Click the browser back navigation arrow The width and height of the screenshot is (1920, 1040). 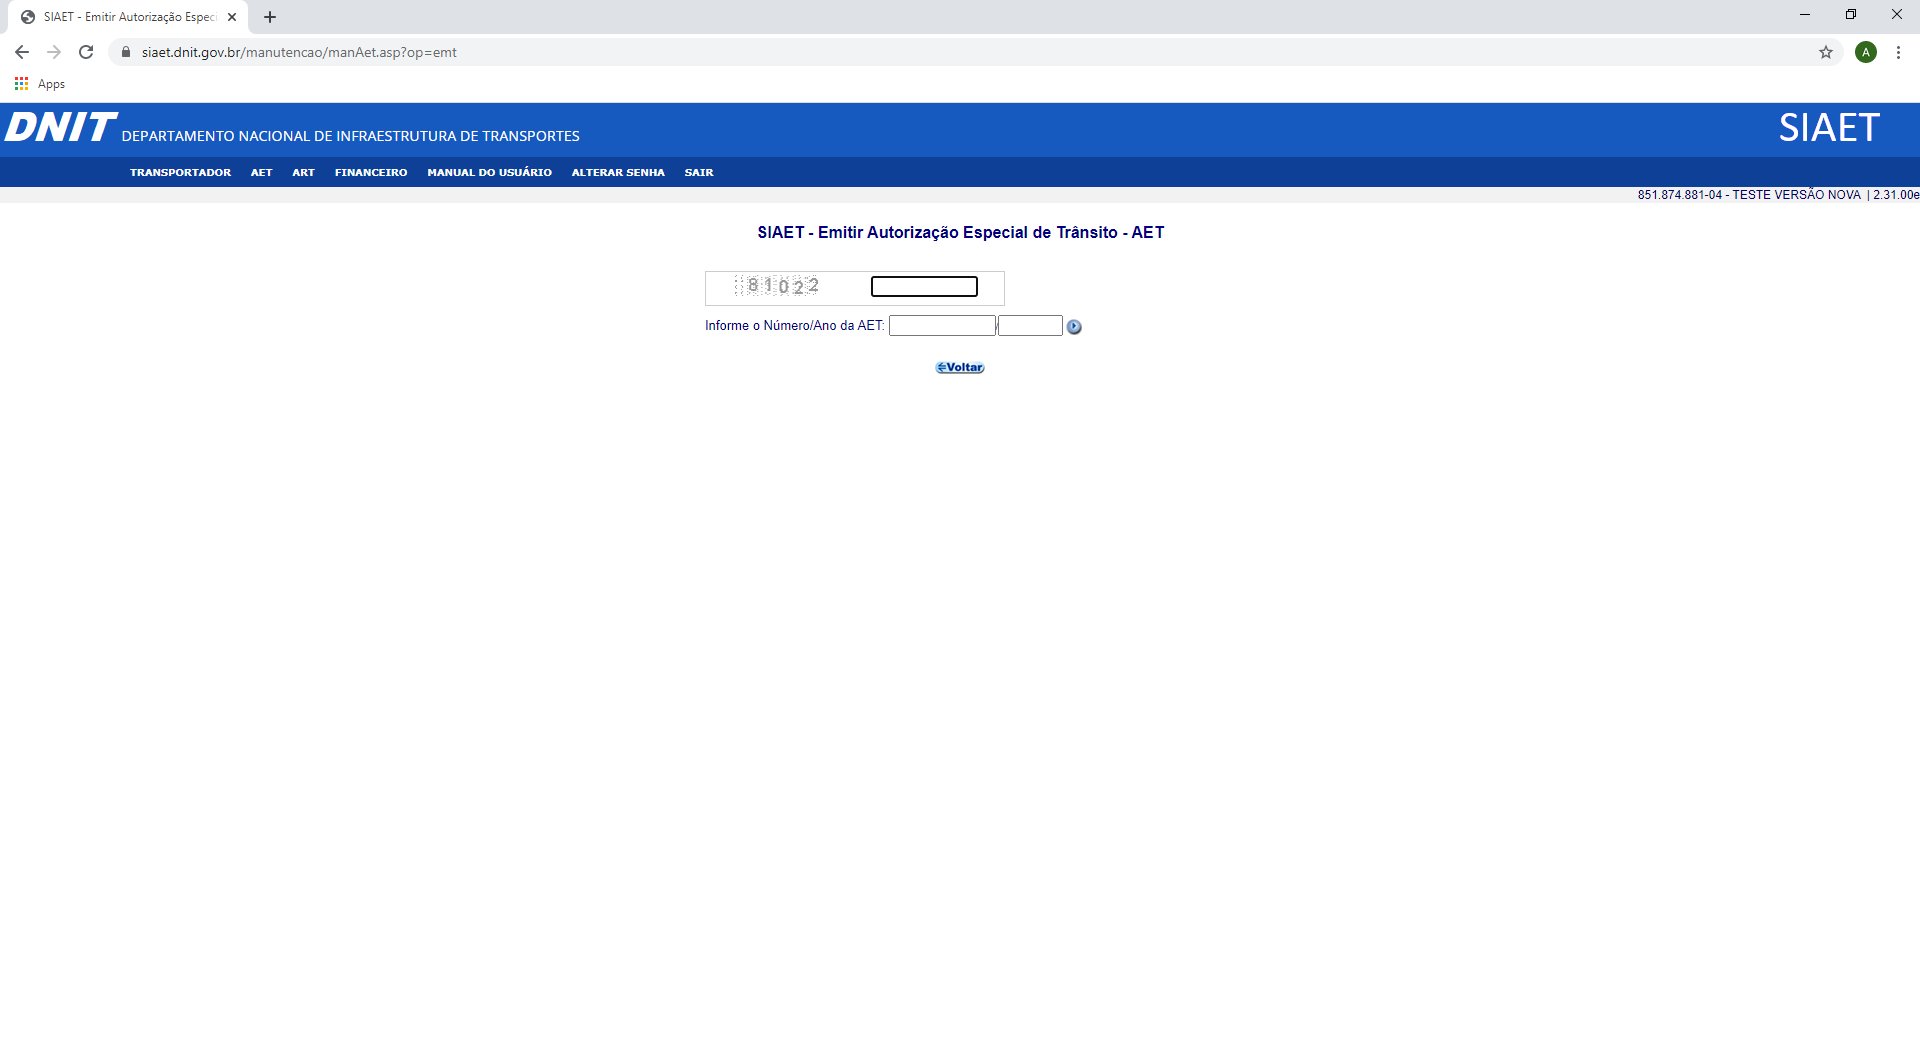tap(21, 51)
